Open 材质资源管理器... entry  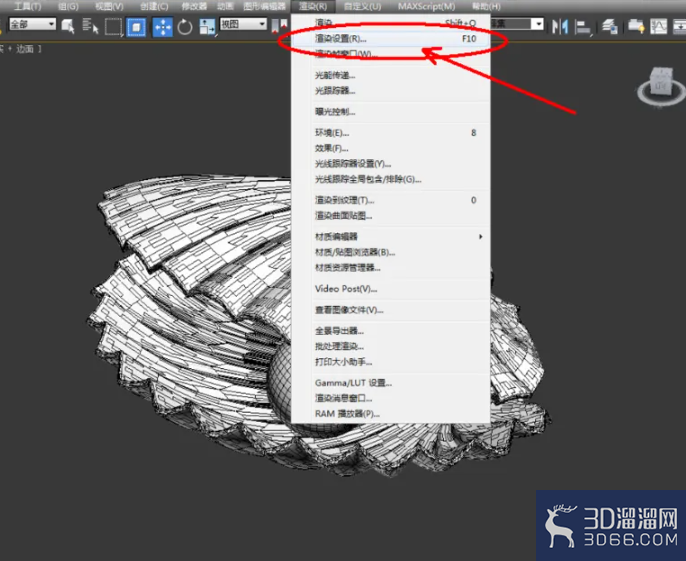tap(391, 268)
